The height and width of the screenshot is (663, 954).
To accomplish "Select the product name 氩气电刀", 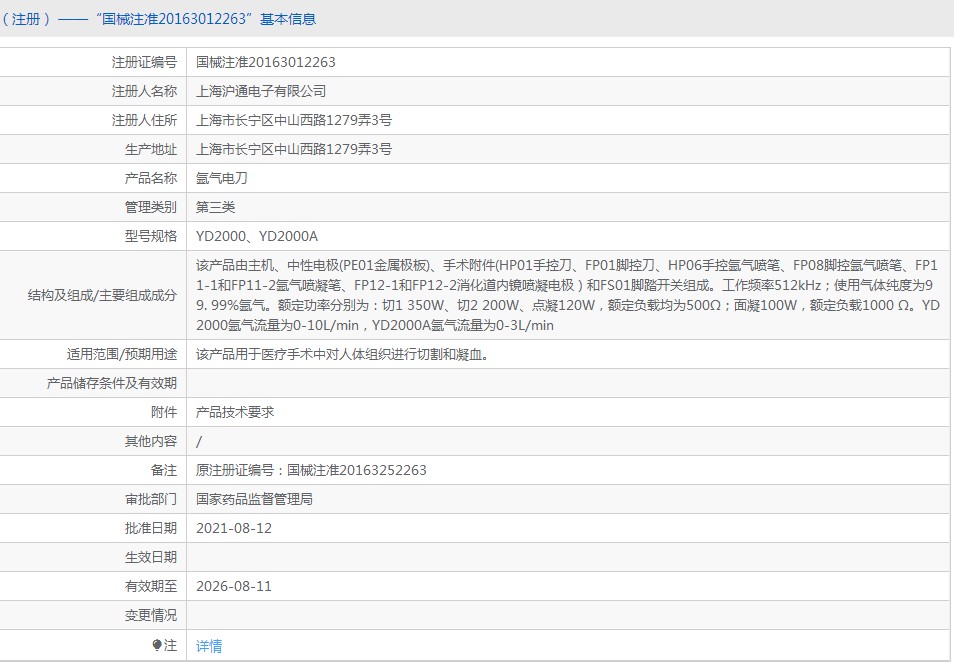I will (x=221, y=178).
